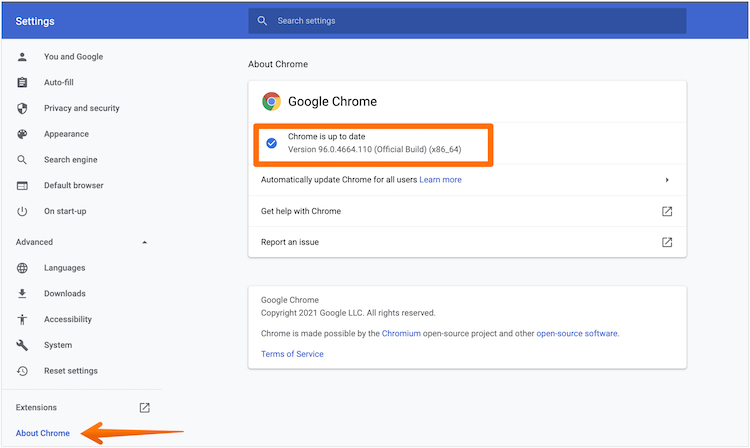Open Reset settings page

[x=70, y=371]
